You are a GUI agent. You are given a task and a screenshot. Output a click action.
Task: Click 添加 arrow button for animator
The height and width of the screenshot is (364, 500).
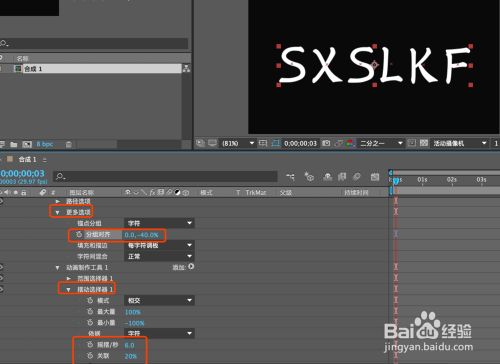pos(191,267)
